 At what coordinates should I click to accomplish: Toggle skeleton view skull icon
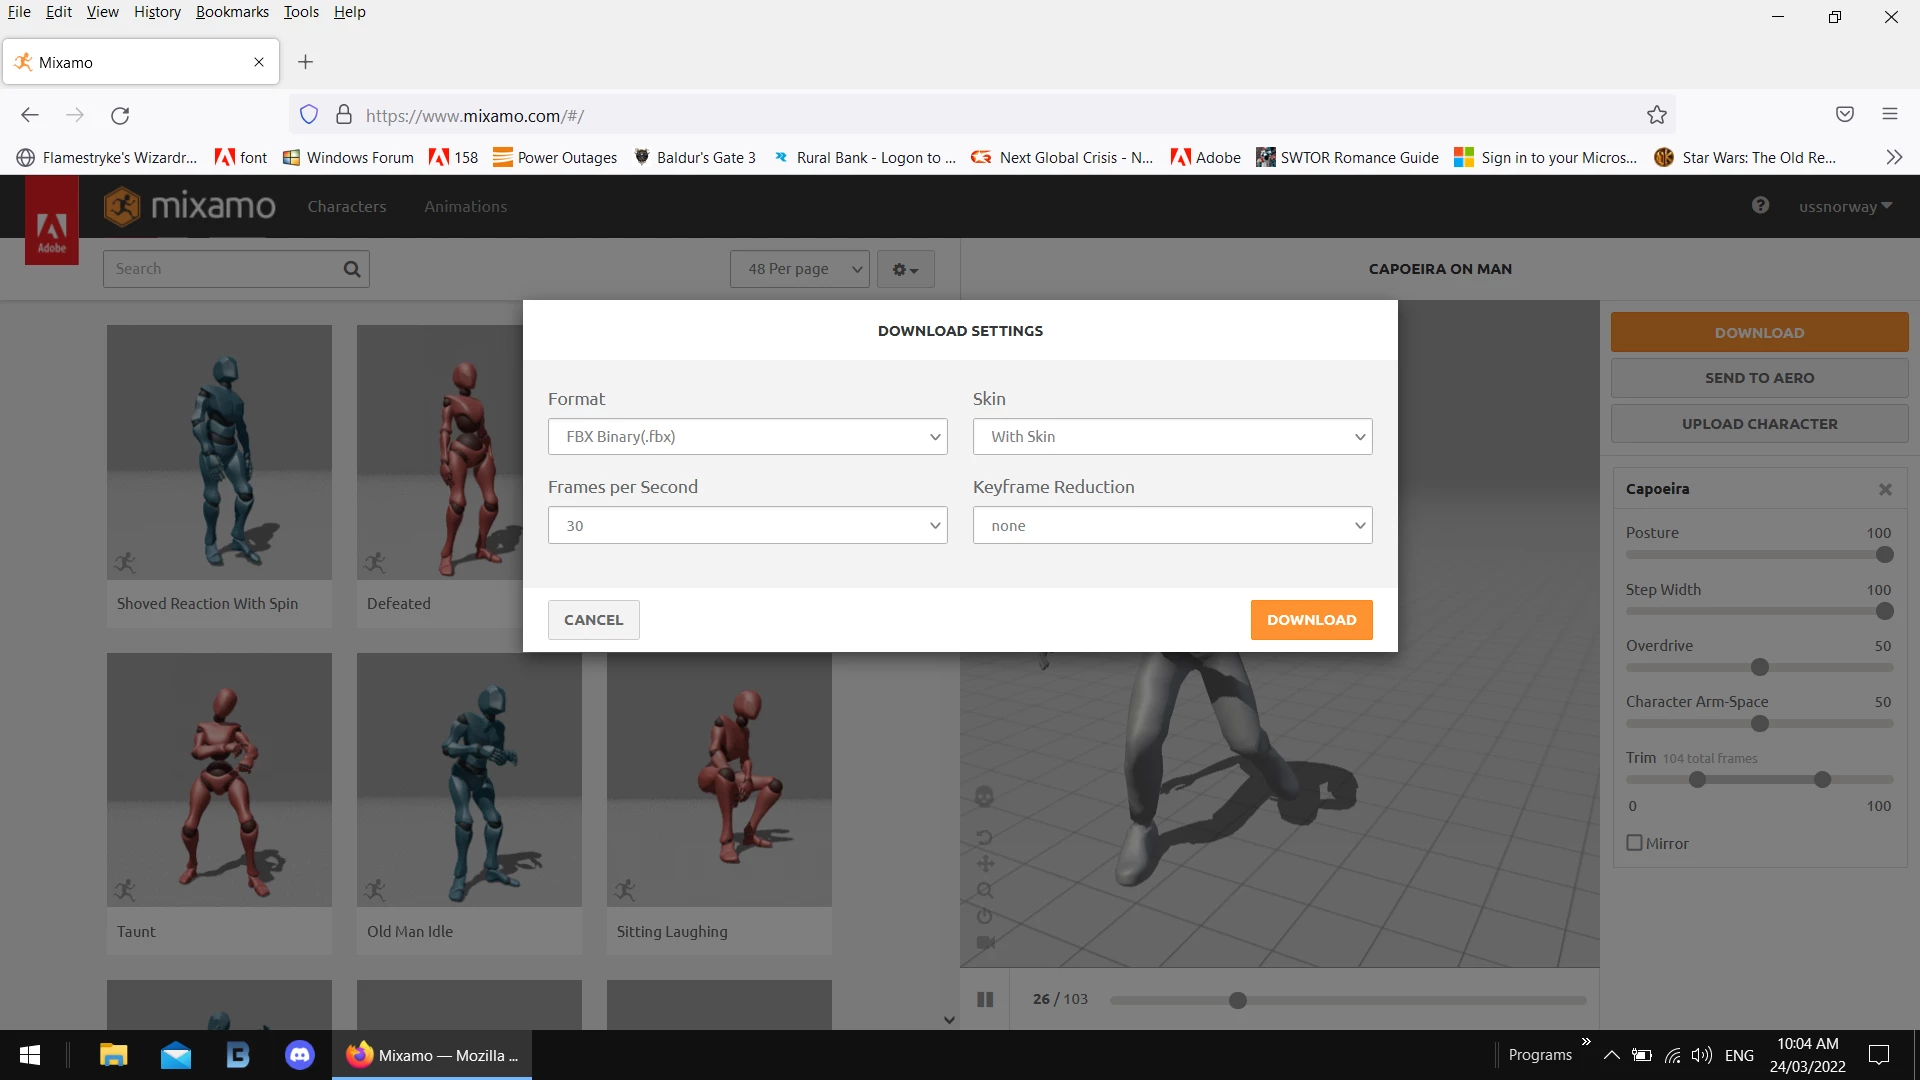(x=984, y=797)
